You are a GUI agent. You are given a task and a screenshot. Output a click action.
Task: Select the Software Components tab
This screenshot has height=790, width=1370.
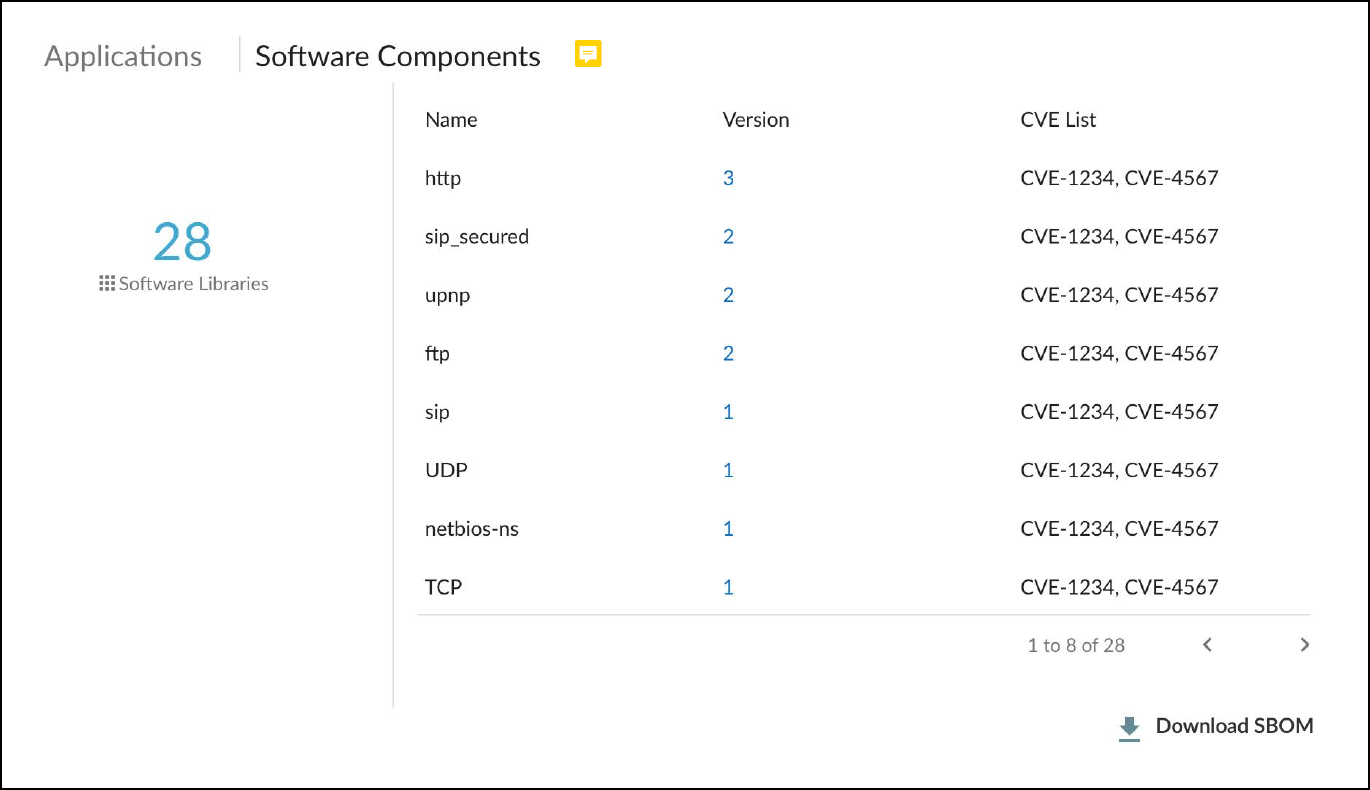point(398,56)
